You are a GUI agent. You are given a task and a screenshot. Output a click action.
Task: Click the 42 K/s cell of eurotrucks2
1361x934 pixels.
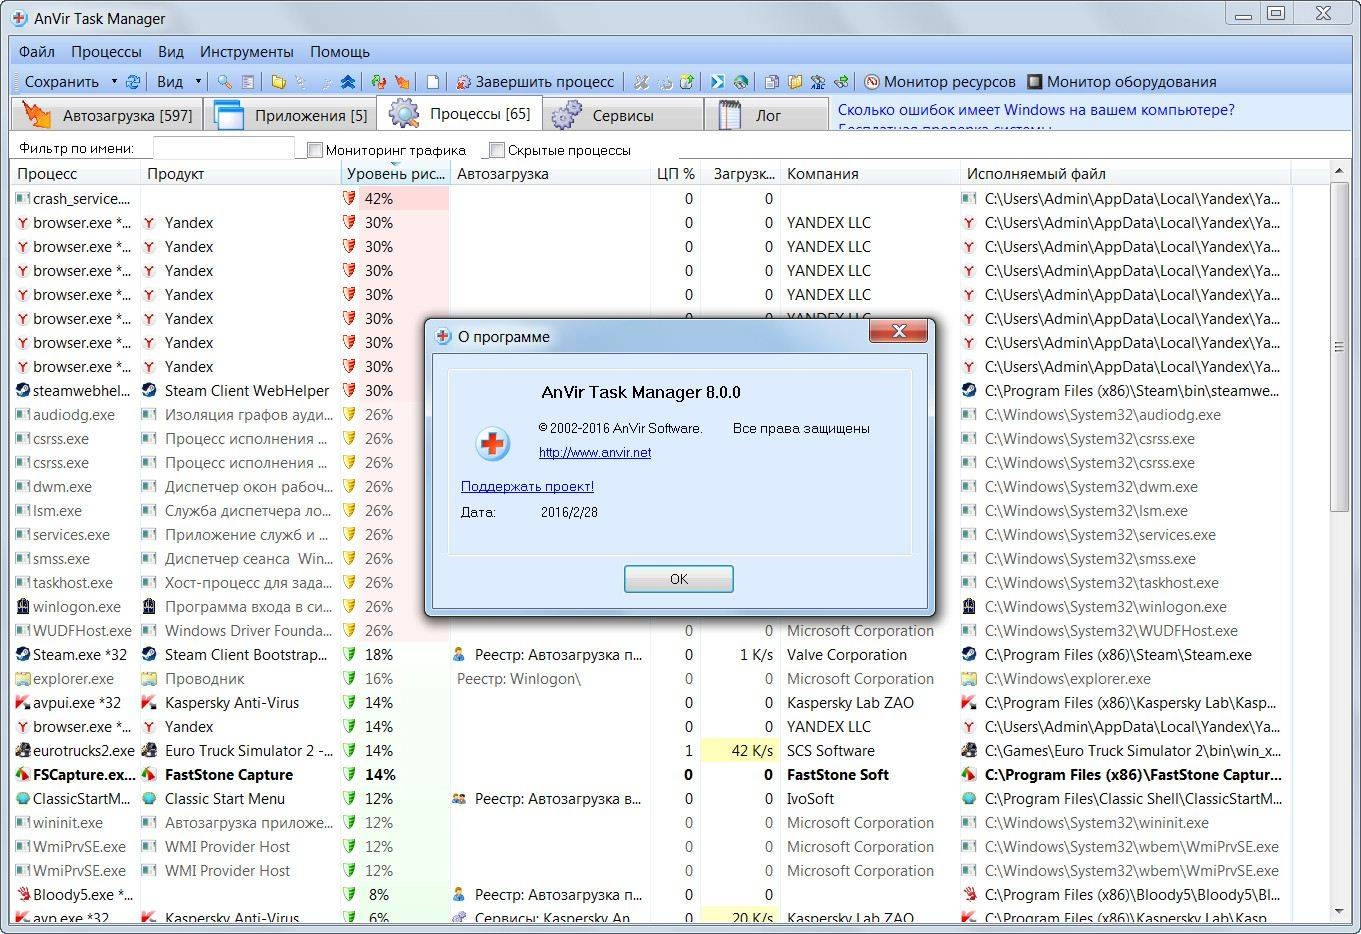coord(740,751)
